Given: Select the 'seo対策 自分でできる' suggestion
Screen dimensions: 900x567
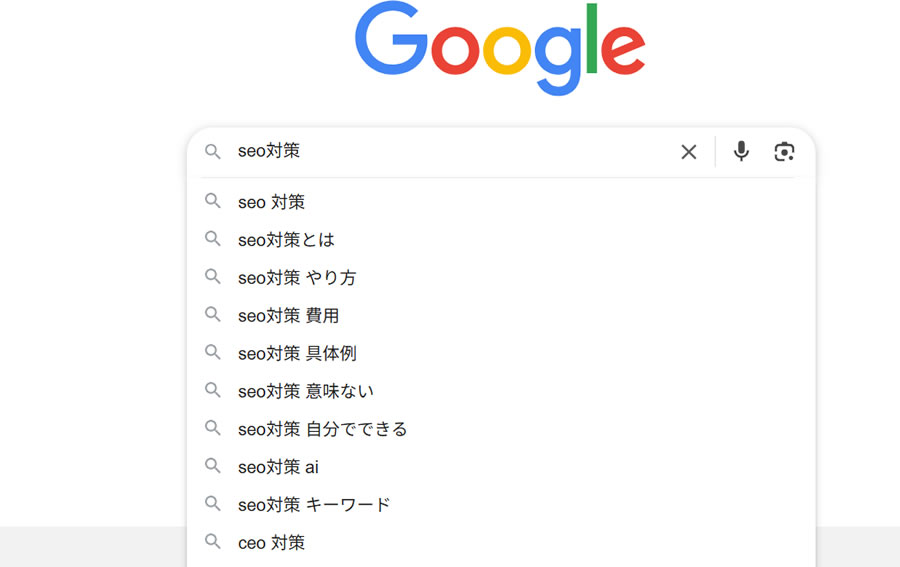Looking at the screenshot, I should click(x=501, y=429).
